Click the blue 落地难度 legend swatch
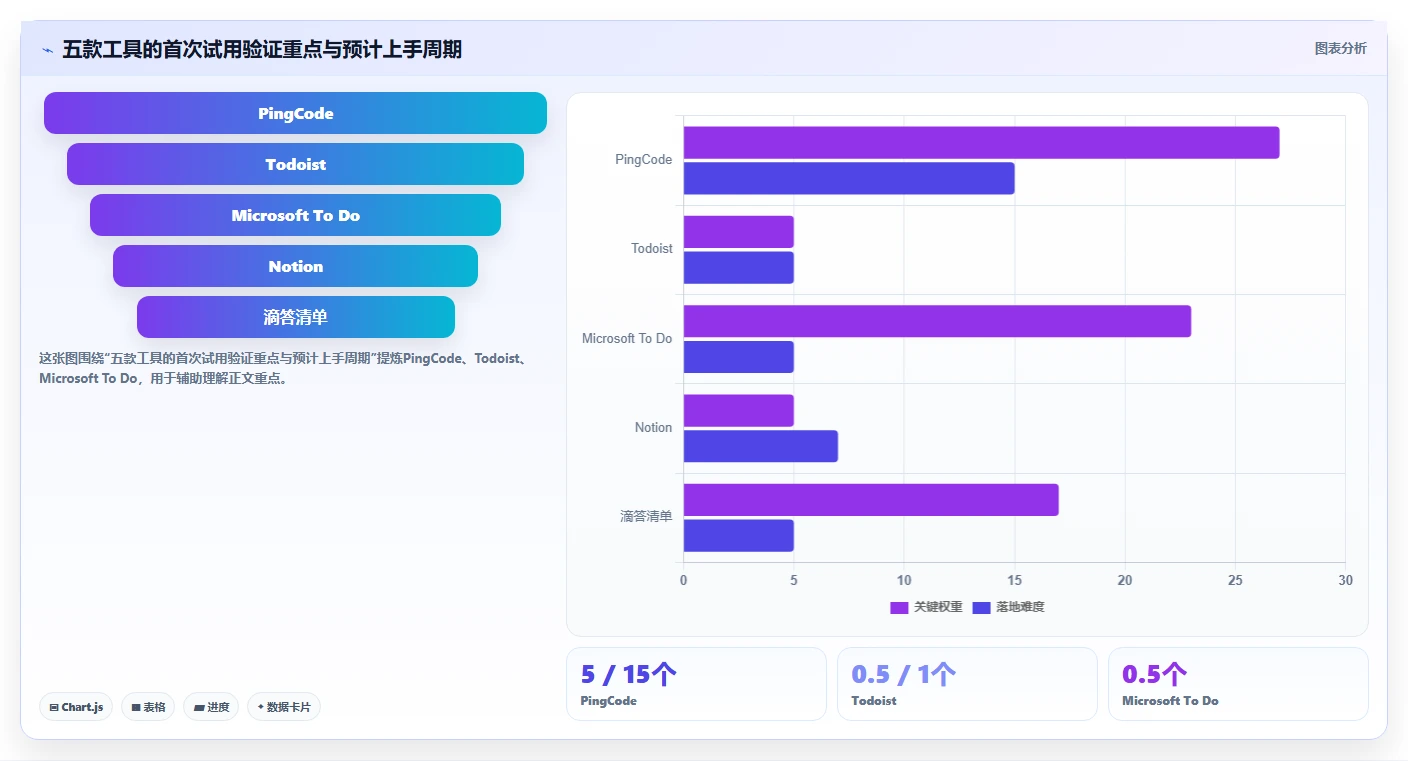 [x=981, y=607]
